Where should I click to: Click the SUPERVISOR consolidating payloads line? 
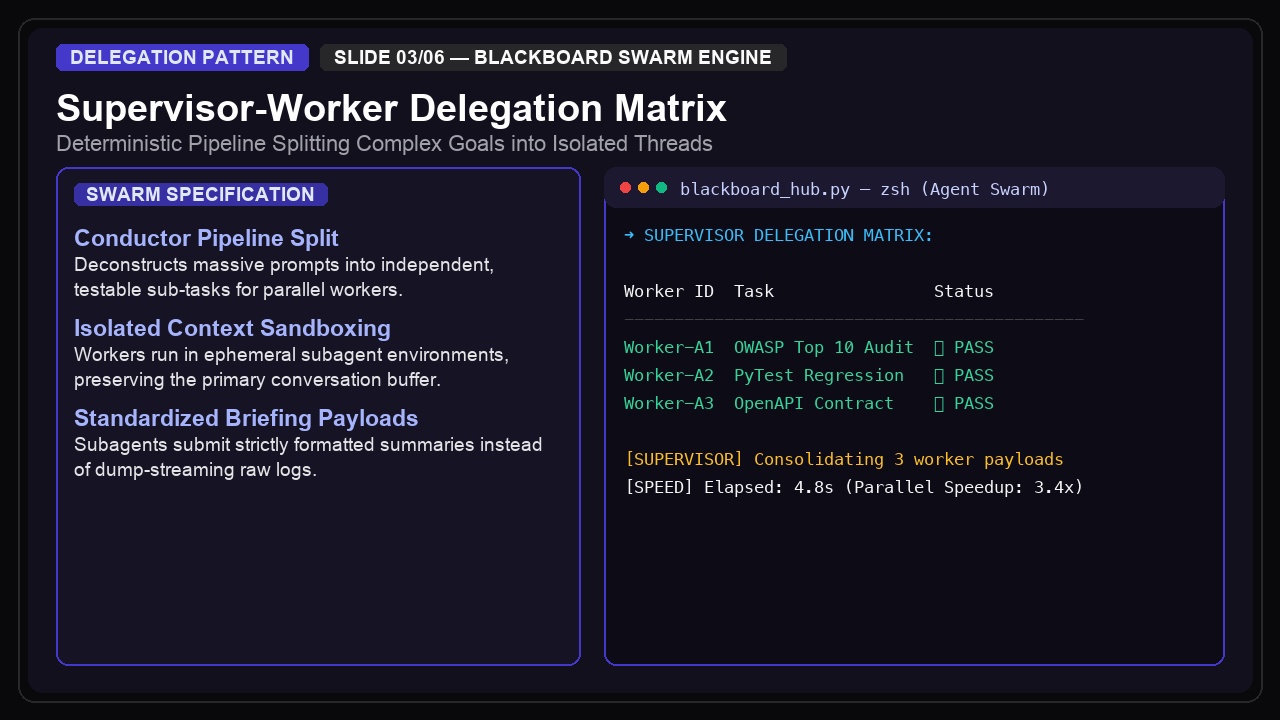(844, 460)
